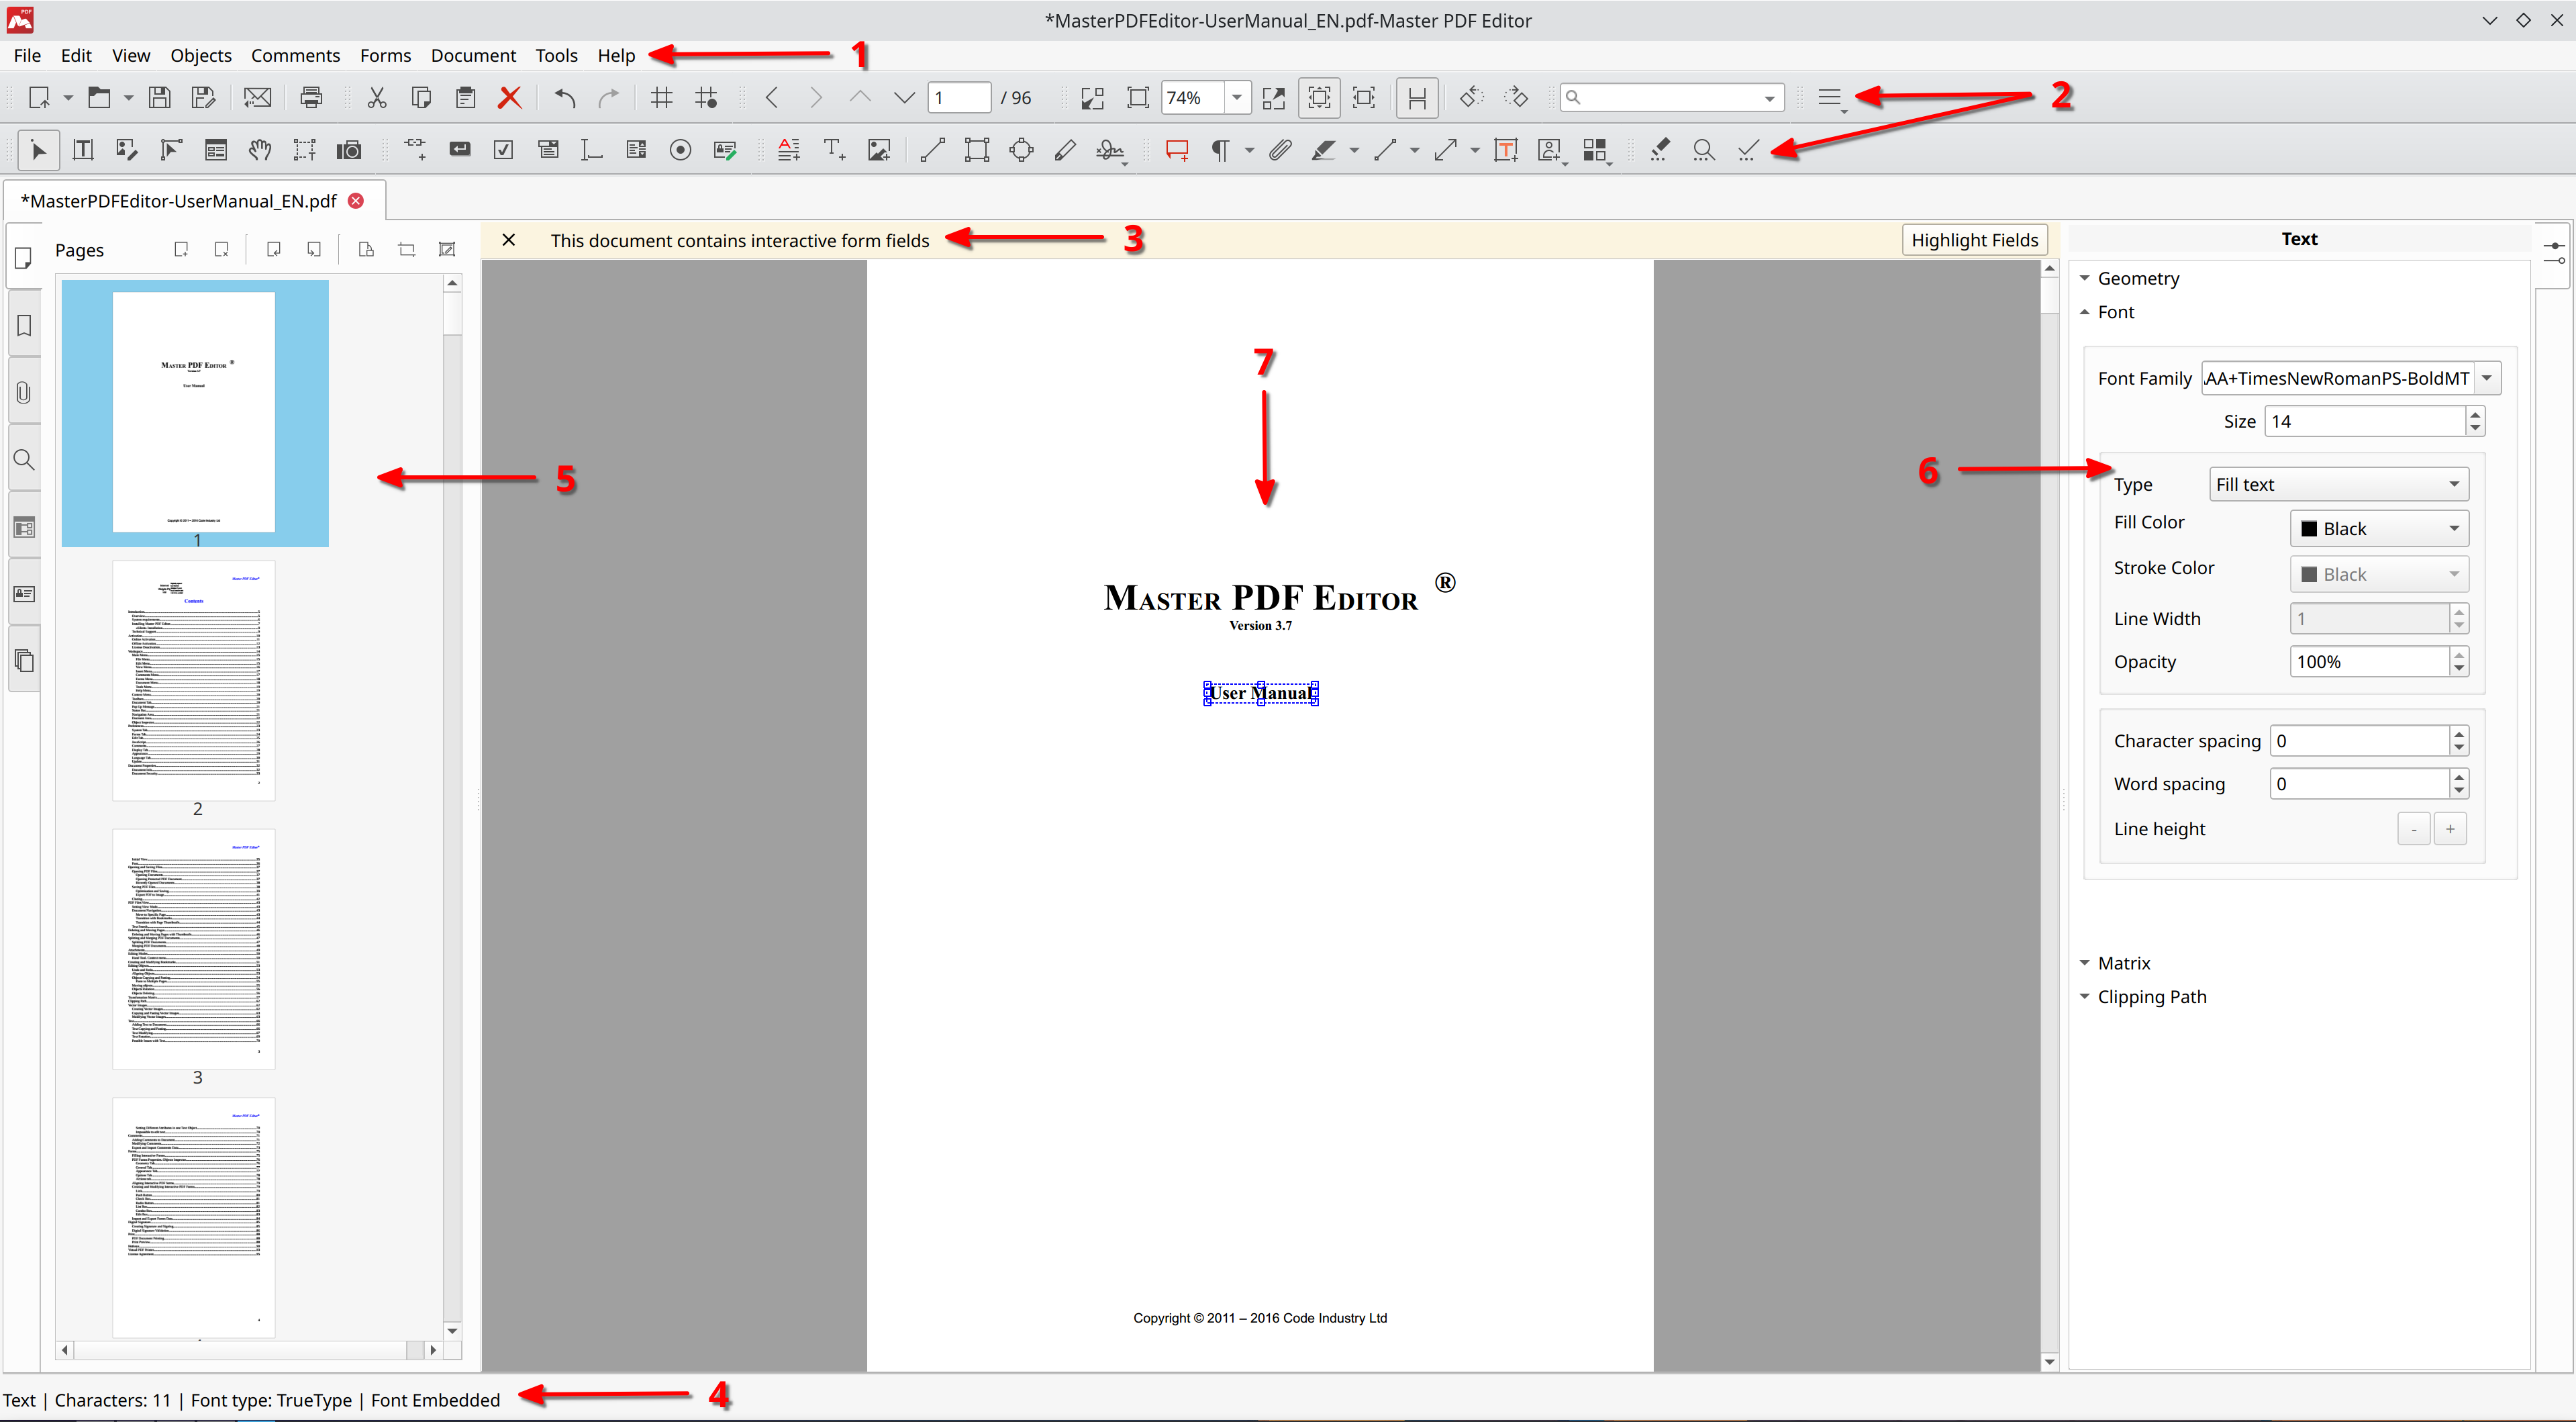The width and height of the screenshot is (2576, 1426).
Task: Click the Highlight Fields button
Action: pyautogui.click(x=1973, y=239)
